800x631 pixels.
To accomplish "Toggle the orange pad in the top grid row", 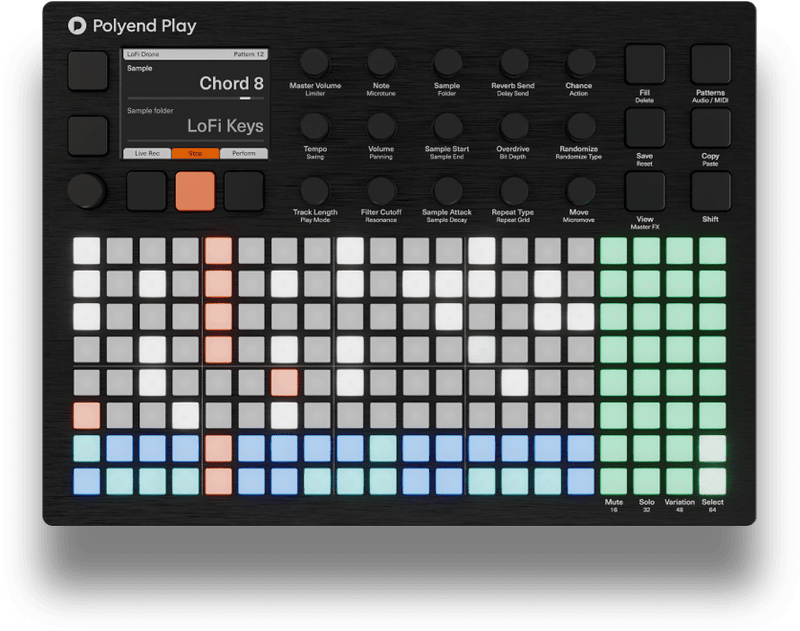I will pos(218,251).
